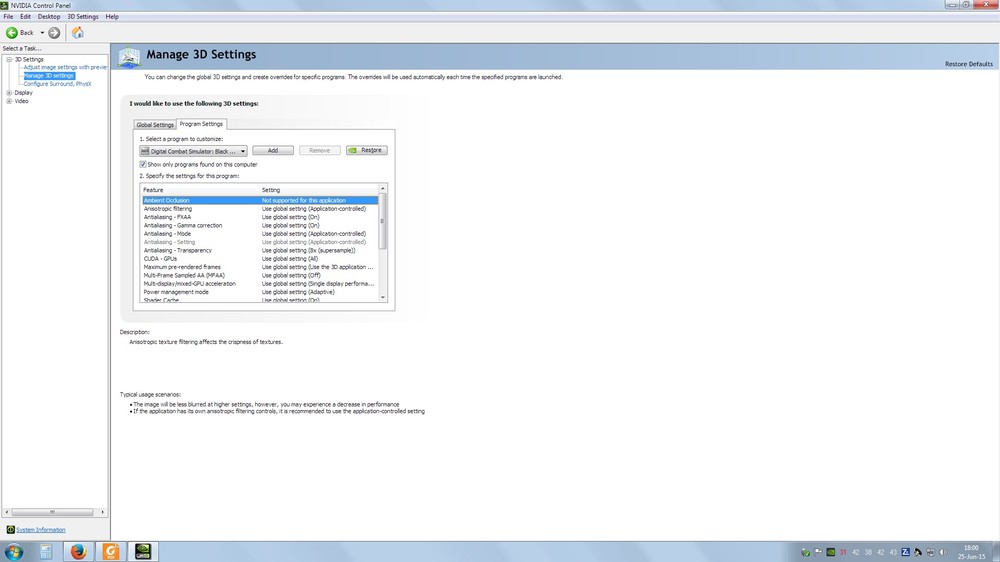Screen dimensions: 1000x562
Task: Select Antialiasing - Mode feature row
Action: click(x=260, y=233)
